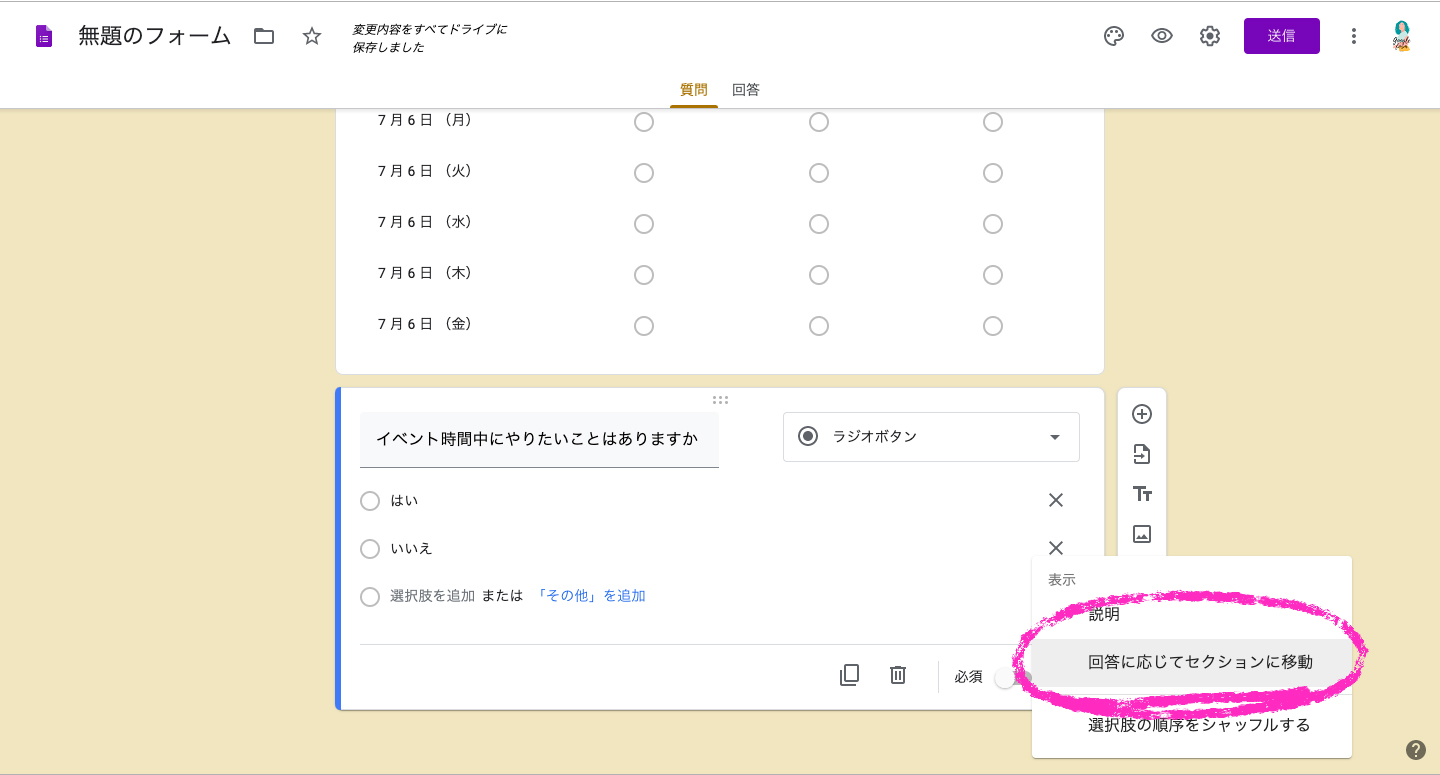Click the move to folder icon

[x=264, y=36]
